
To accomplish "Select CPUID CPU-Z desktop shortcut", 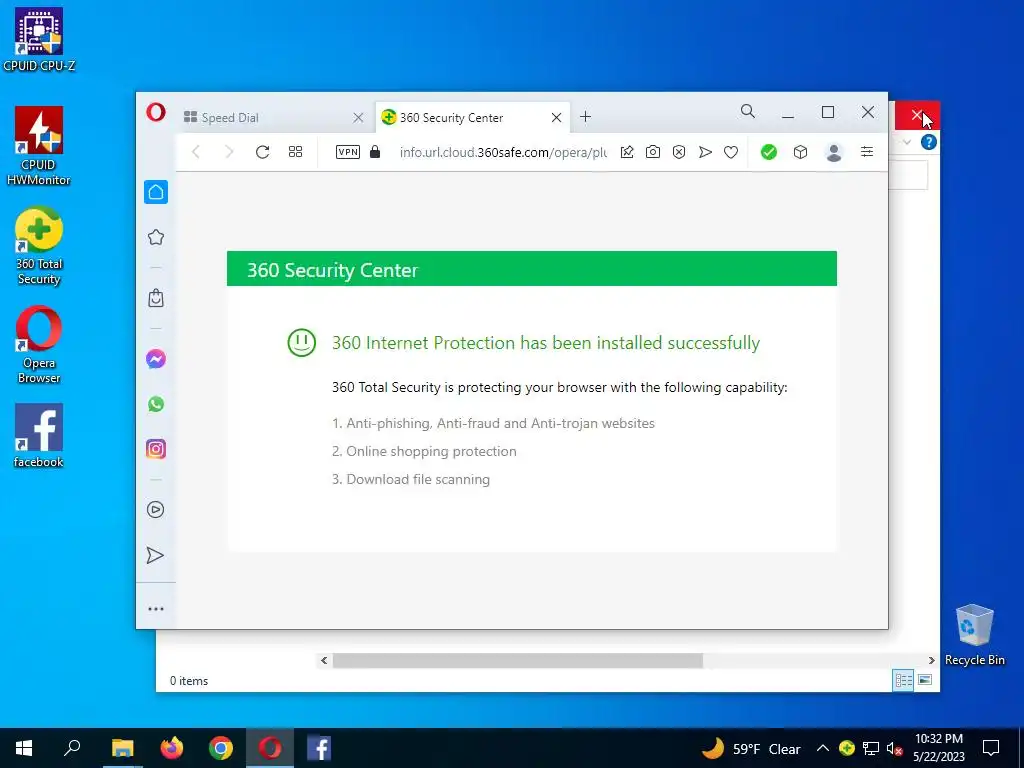I will point(39,40).
